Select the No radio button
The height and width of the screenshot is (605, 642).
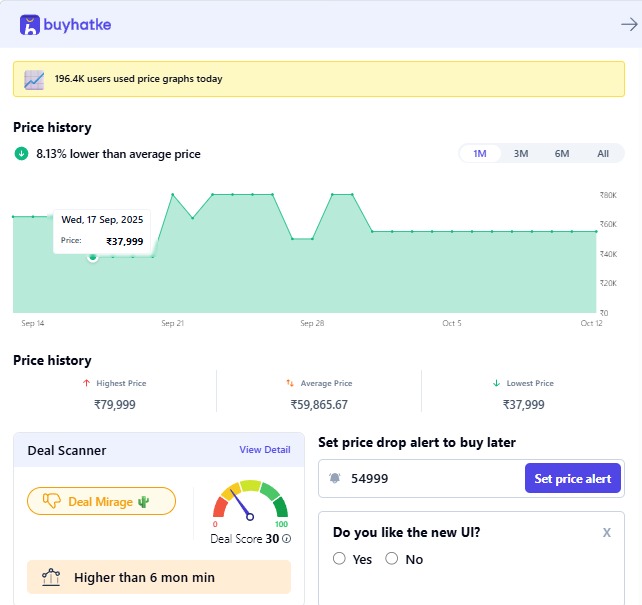coord(392,559)
